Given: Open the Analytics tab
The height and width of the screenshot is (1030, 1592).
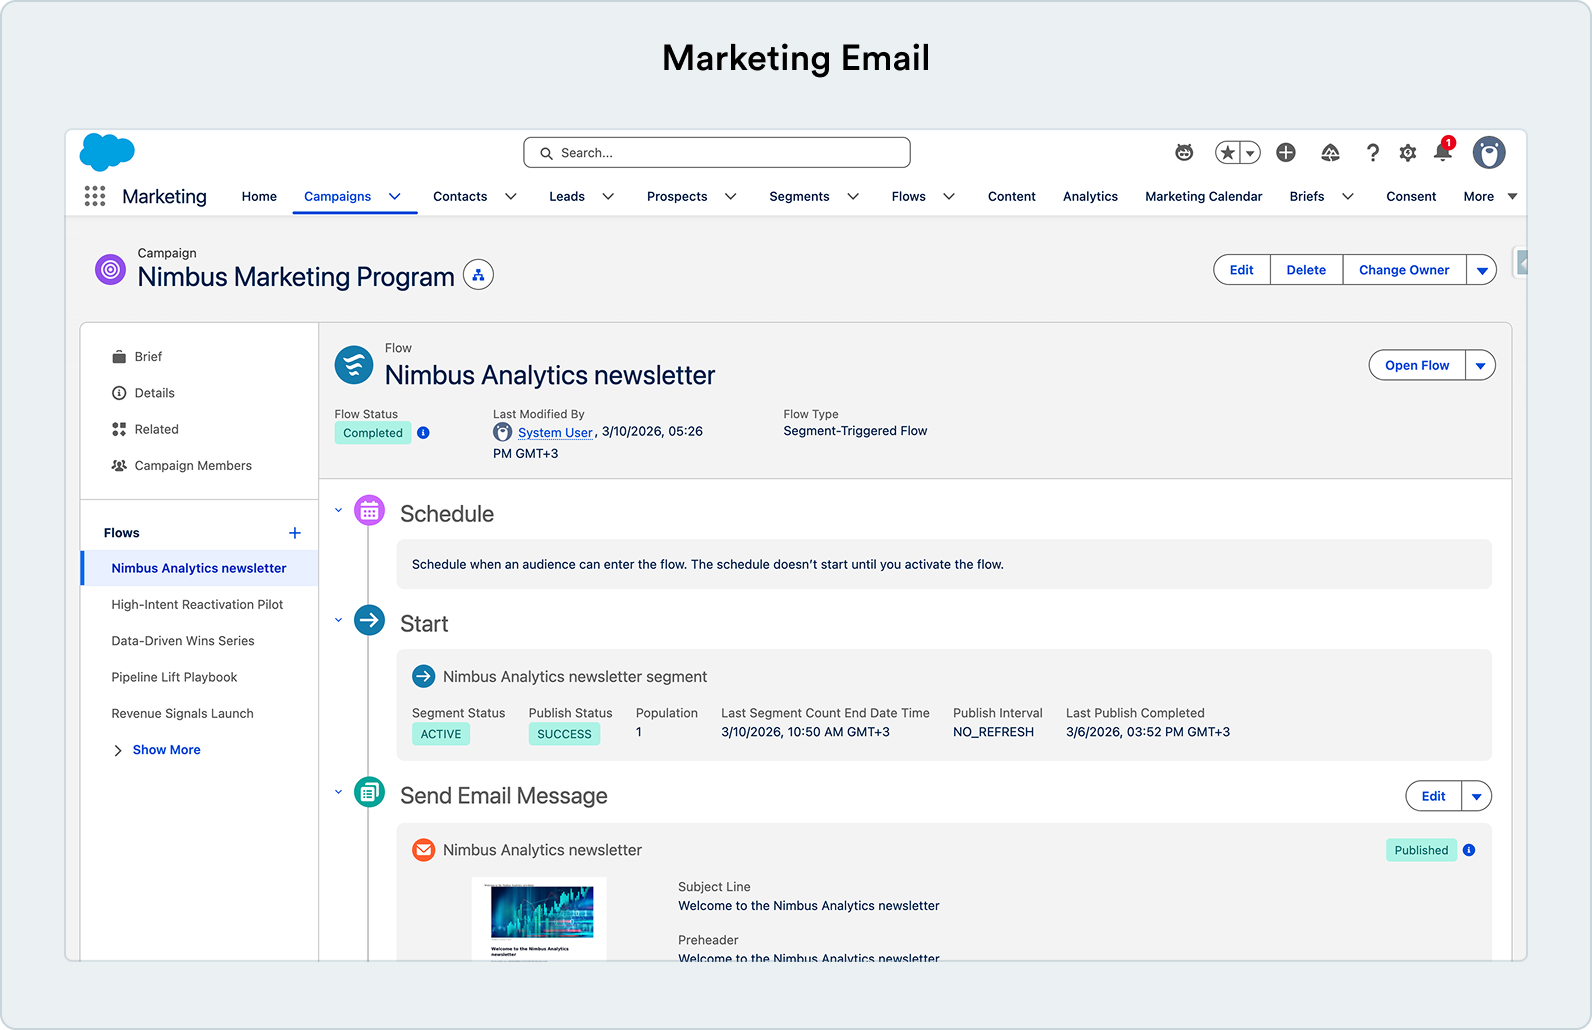Looking at the screenshot, I should [1090, 196].
